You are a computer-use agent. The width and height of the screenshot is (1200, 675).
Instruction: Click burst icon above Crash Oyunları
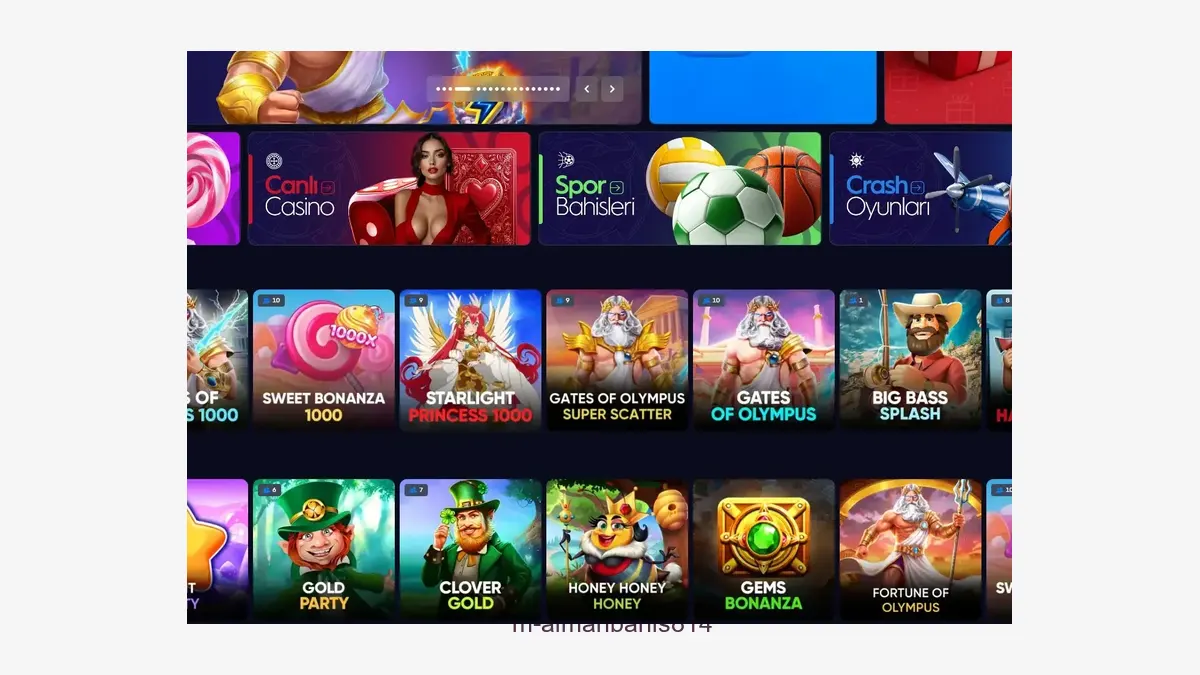tap(856, 160)
